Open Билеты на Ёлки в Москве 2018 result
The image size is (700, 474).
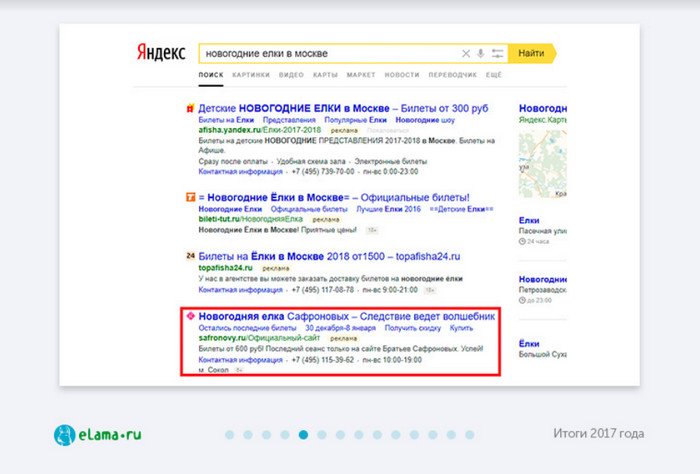pyautogui.click(x=329, y=256)
